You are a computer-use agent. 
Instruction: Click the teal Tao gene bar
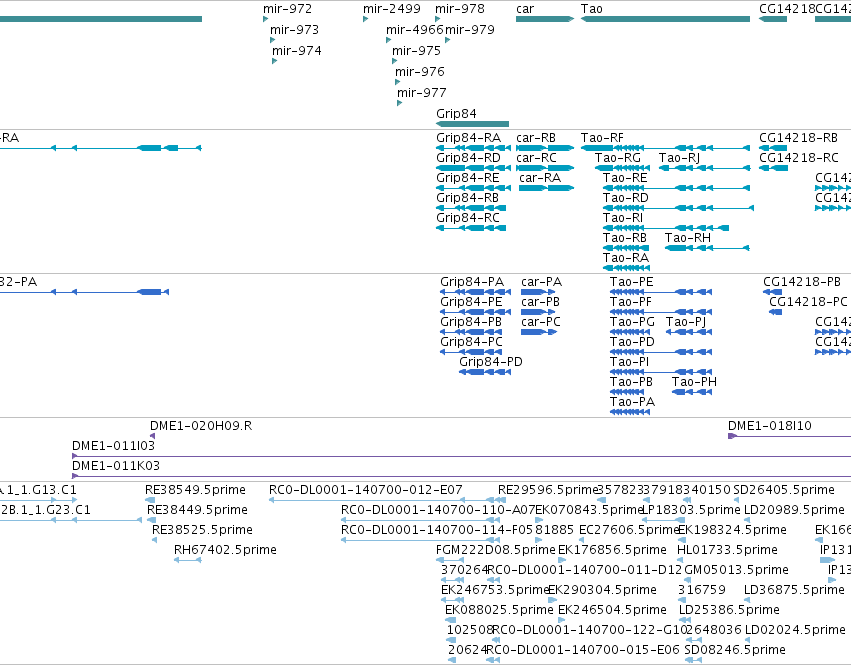[665, 19]
